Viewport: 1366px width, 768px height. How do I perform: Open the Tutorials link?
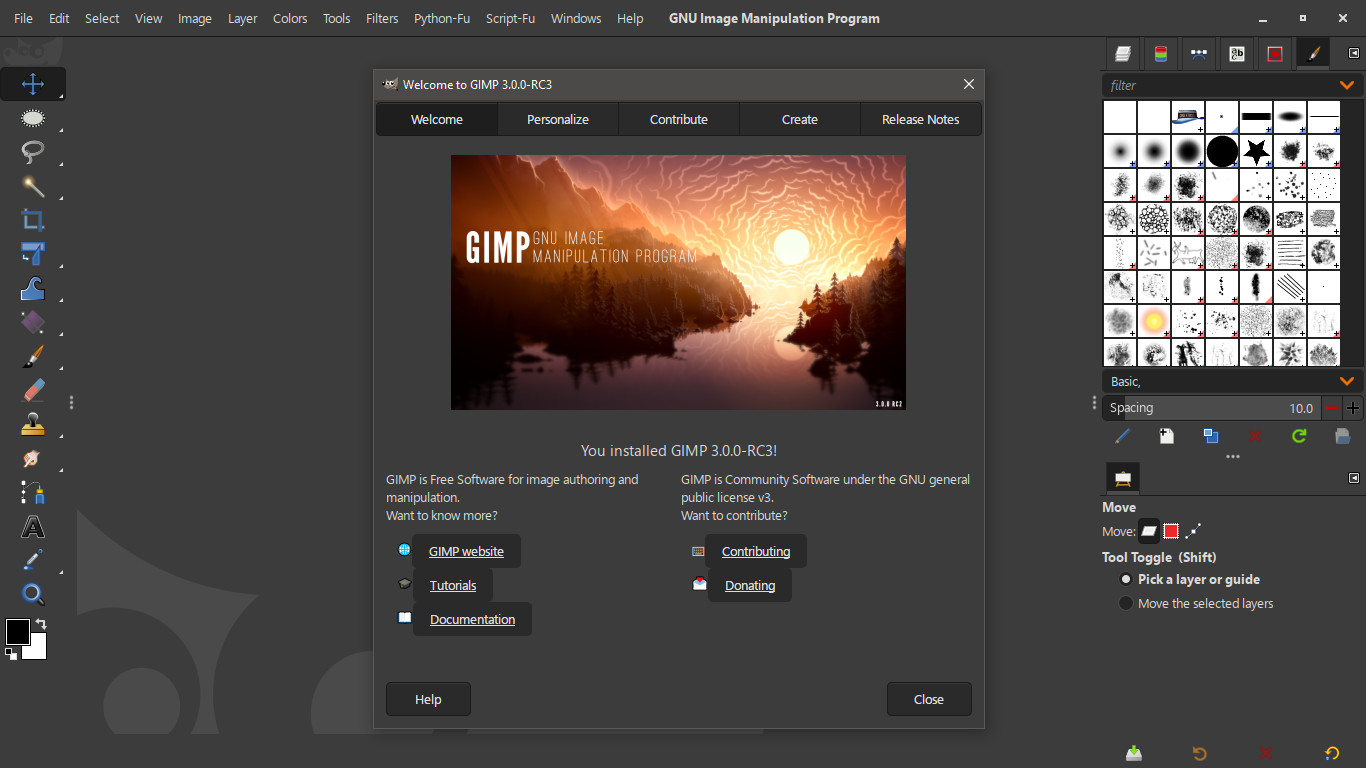pos(453,585)
